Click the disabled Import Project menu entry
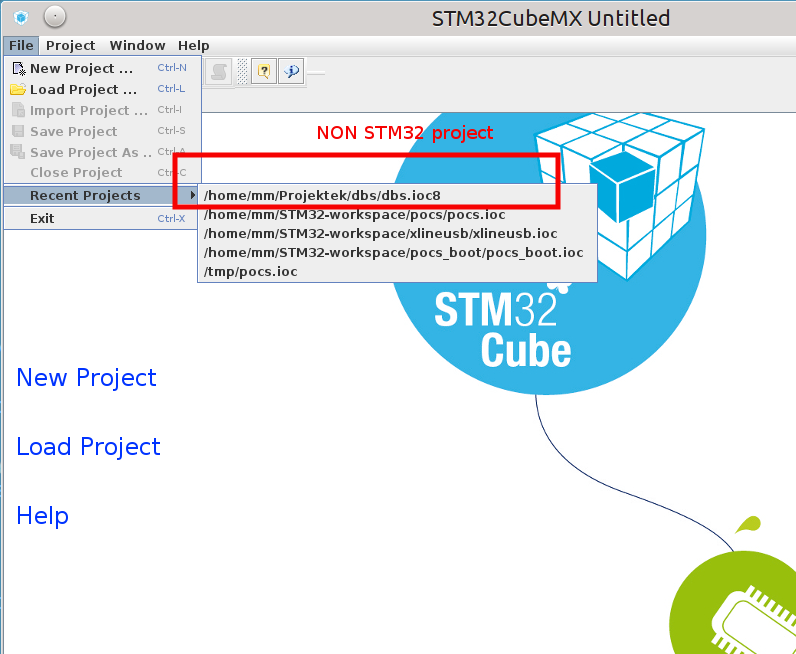Screen dimensions: 796x654 (103, 110)
